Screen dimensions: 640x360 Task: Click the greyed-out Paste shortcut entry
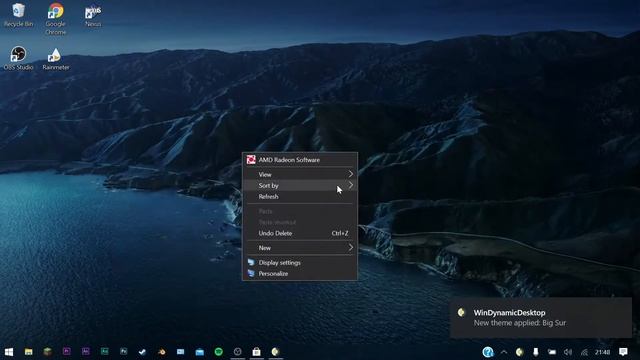click(300, 222)
